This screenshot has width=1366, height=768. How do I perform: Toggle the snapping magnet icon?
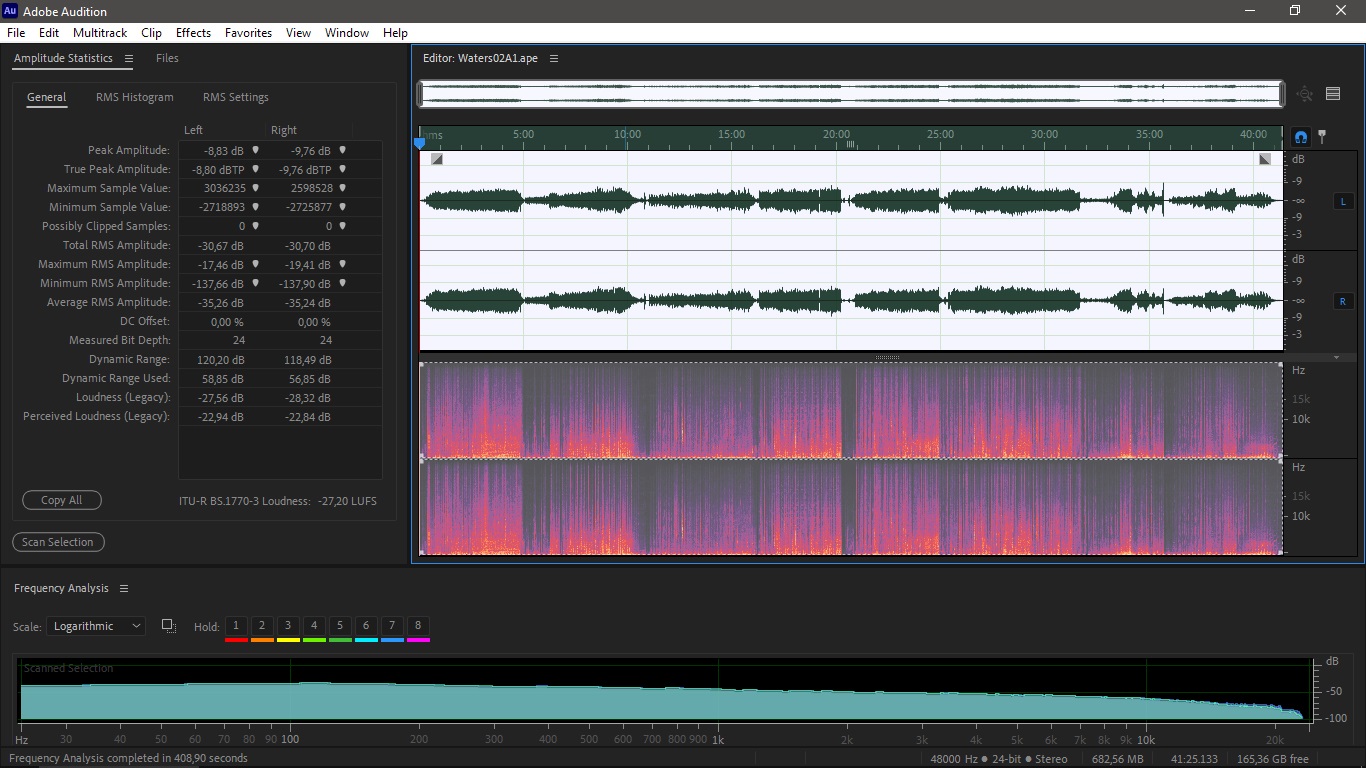click(x=1301, y=137)
